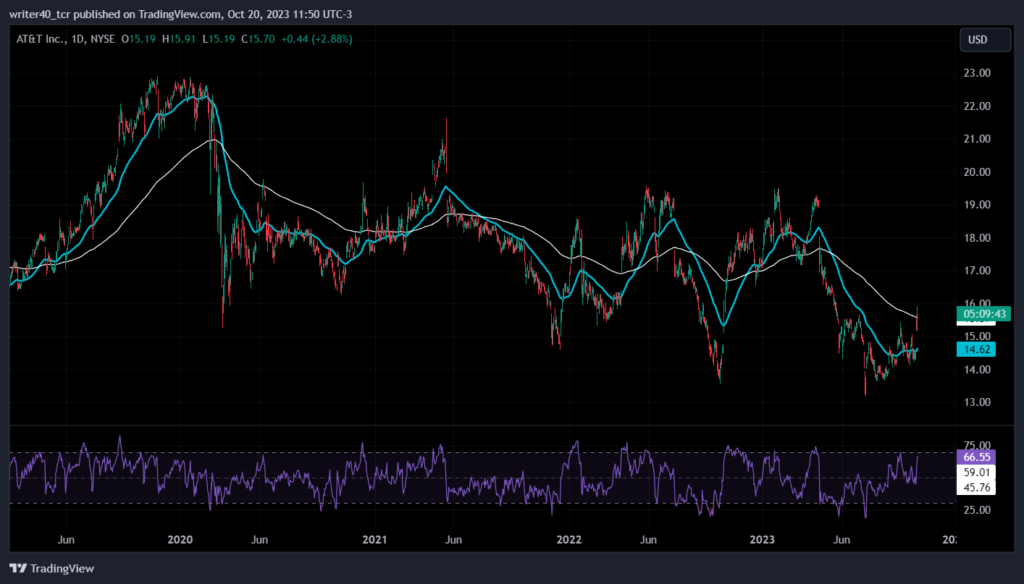This screenshot has height=584, width=1024.
Task: Click the 2020 time axis label
Action: [180, 540]
